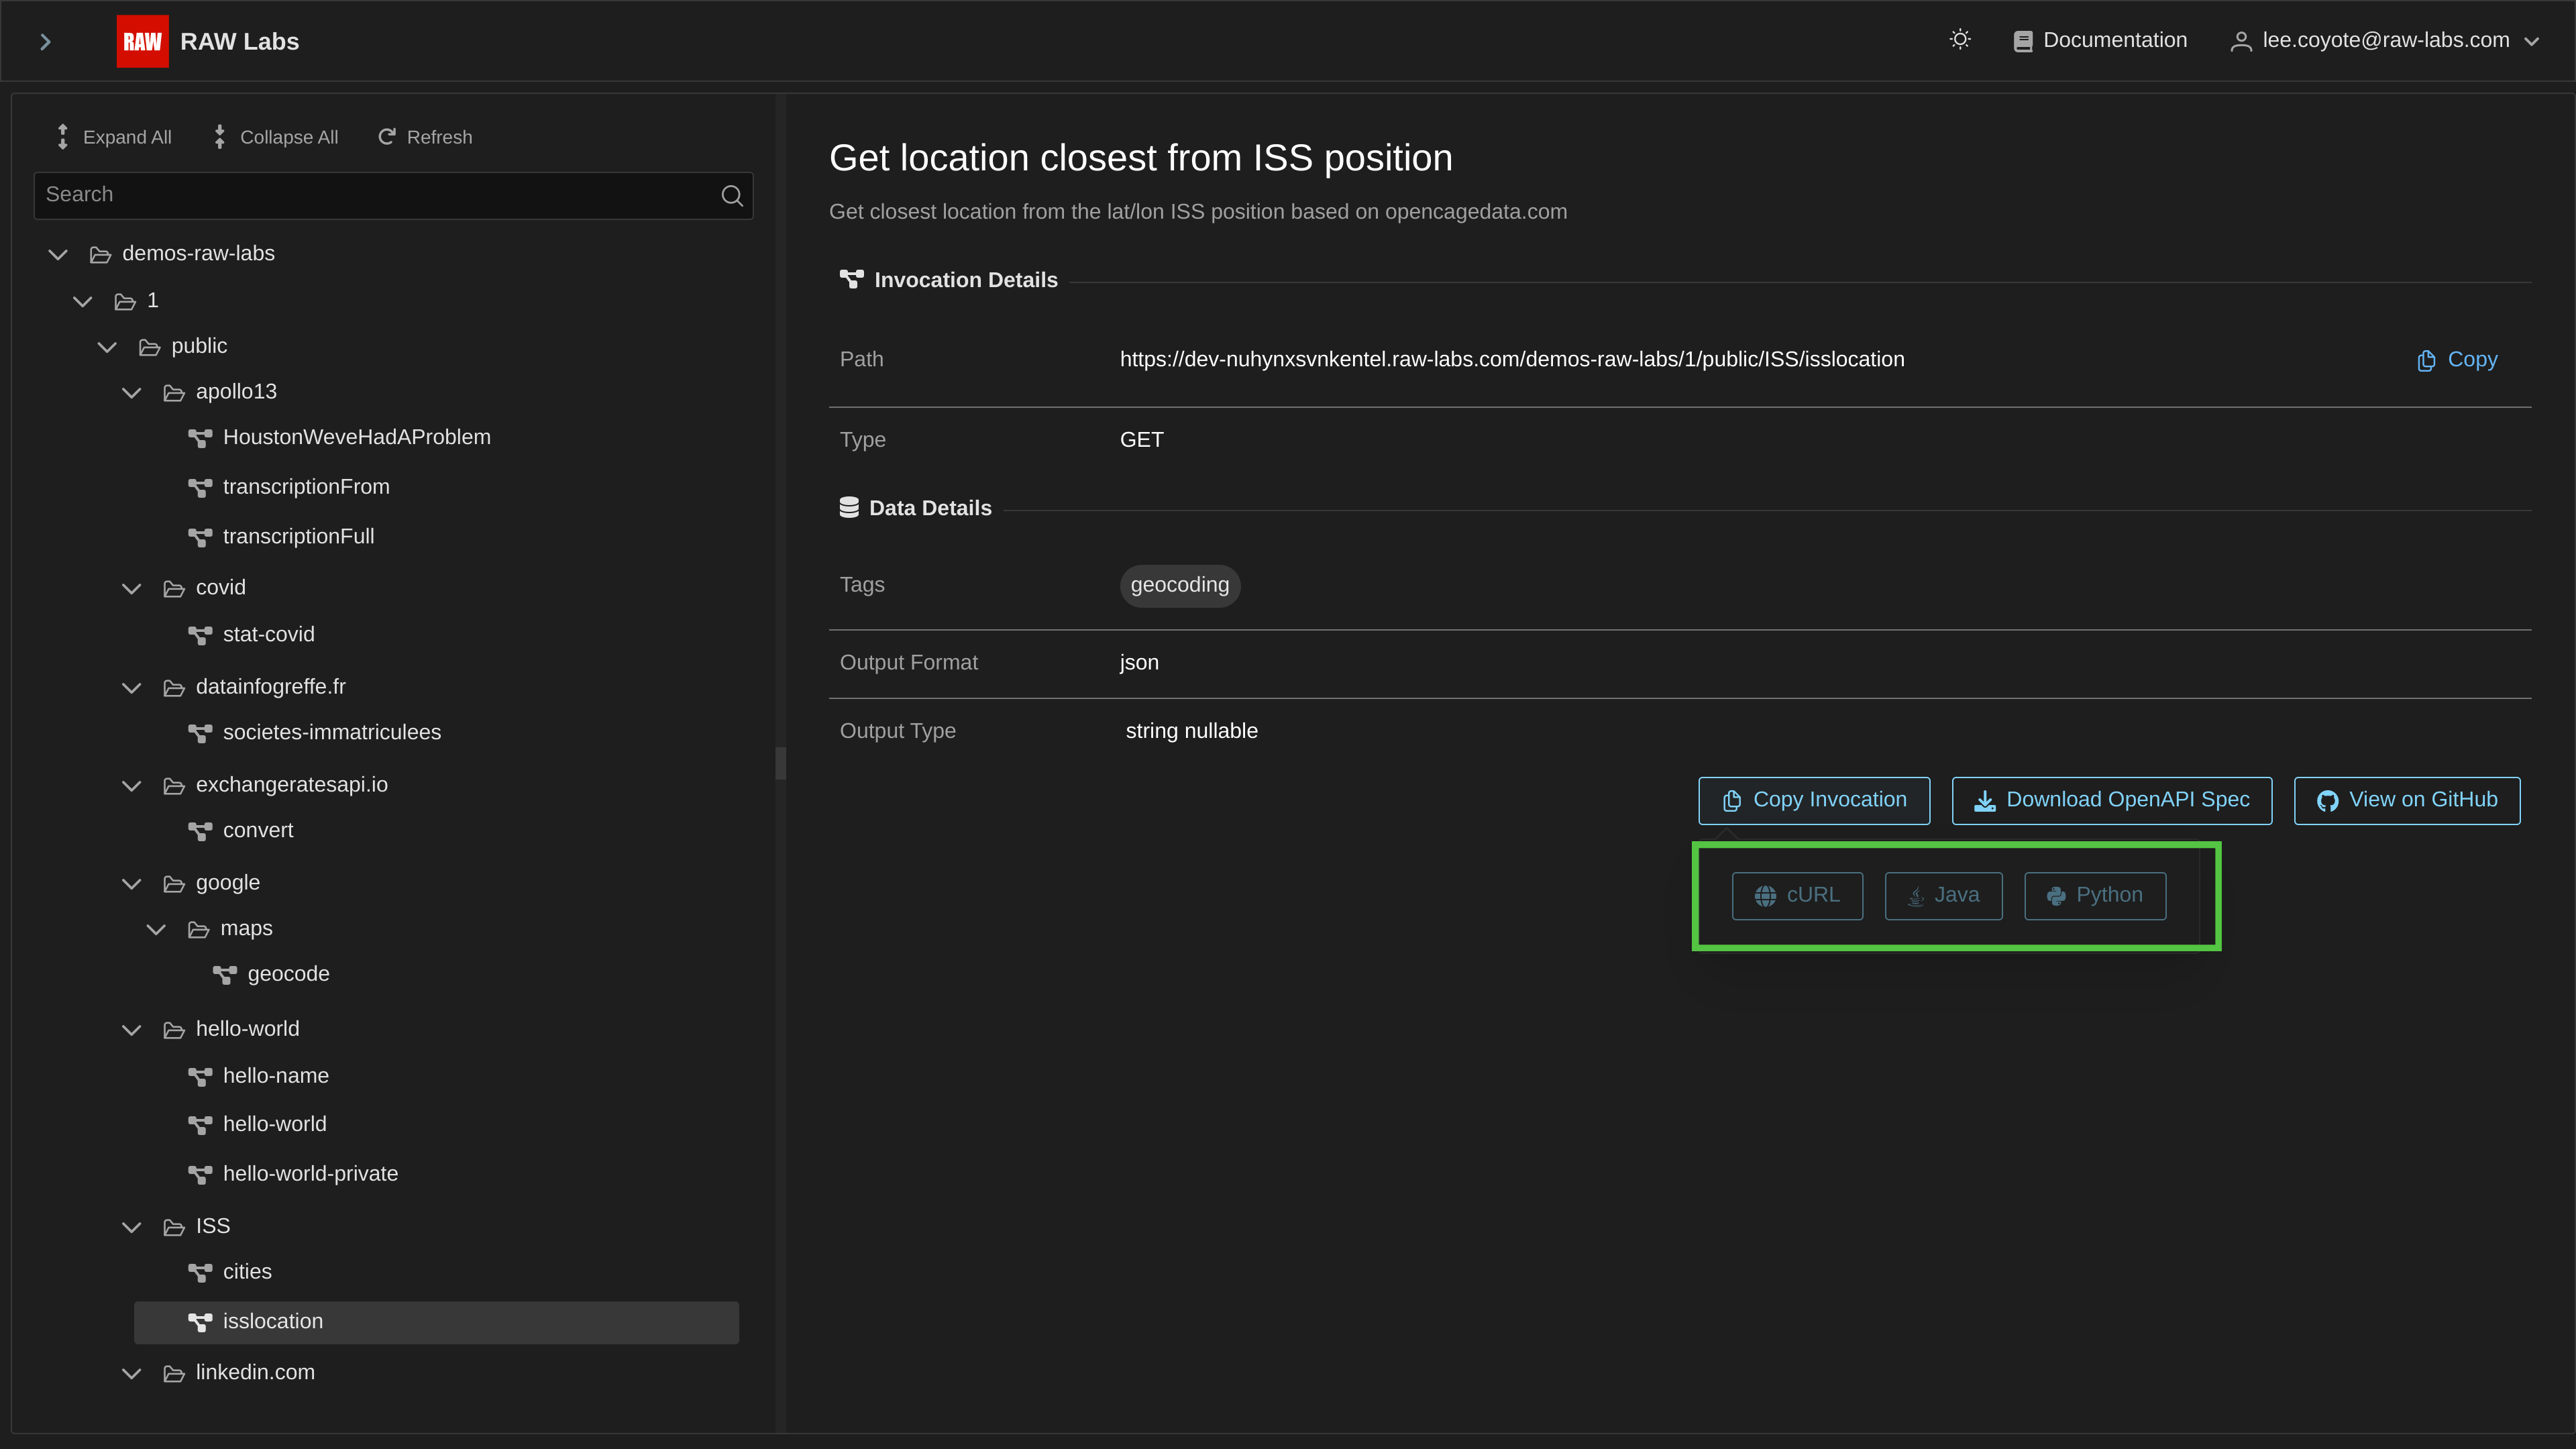The height and width of the screenshot is (1449, 2576).
Task: Click the geocoding tag chip
Action: coord(1180,586)
